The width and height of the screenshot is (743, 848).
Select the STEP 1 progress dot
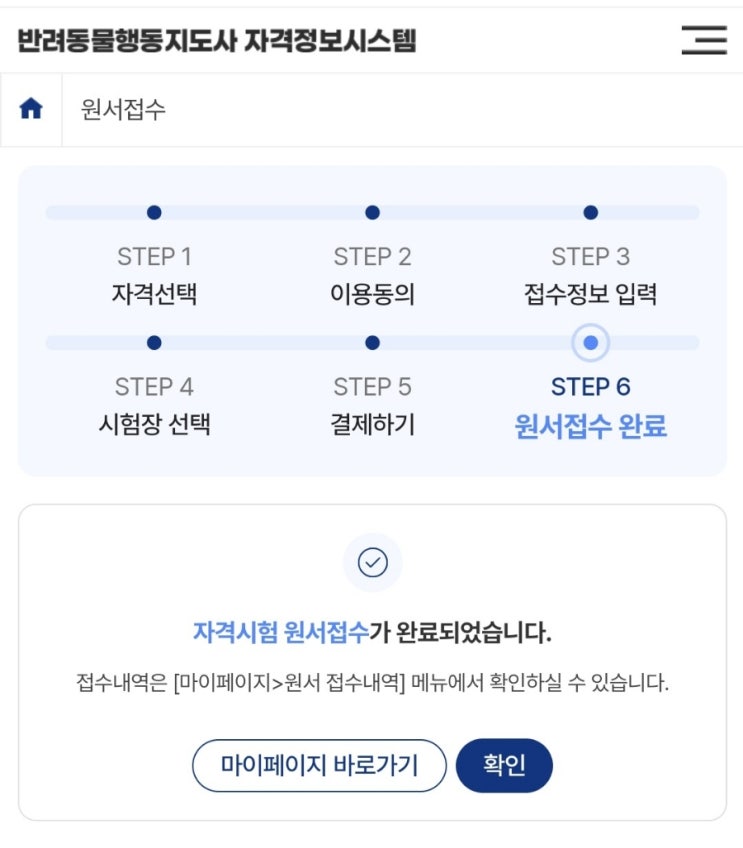pyautogui.click(x=154, y=213)
